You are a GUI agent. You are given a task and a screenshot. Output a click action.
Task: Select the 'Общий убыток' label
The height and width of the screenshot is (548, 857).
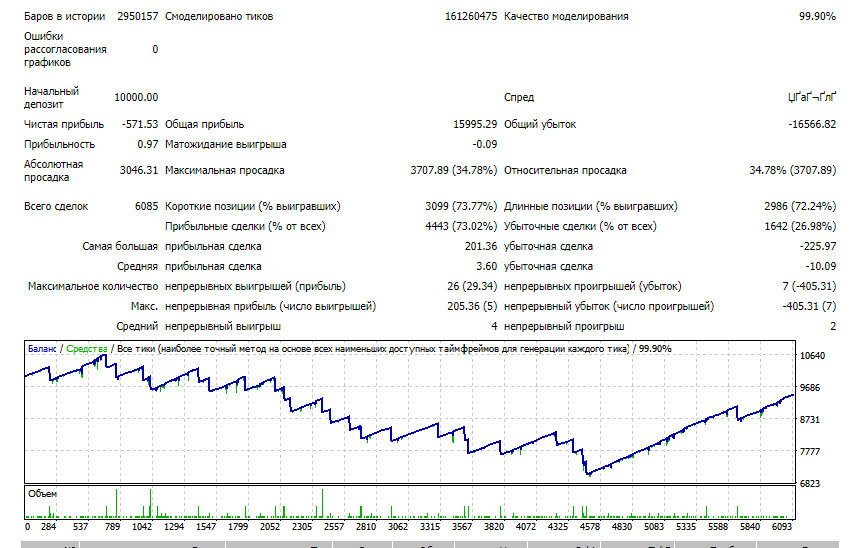click(539, 124)
